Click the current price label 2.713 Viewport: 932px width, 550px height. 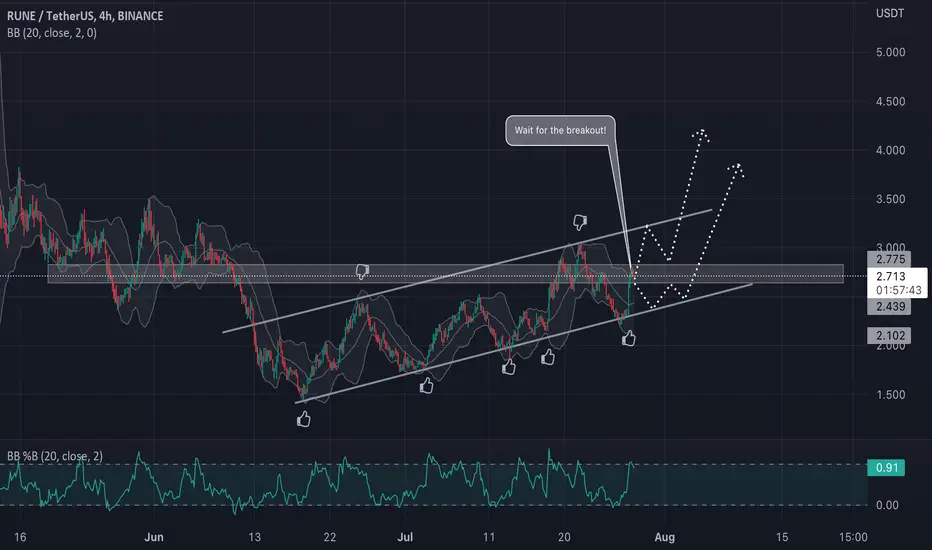point(890,276)
